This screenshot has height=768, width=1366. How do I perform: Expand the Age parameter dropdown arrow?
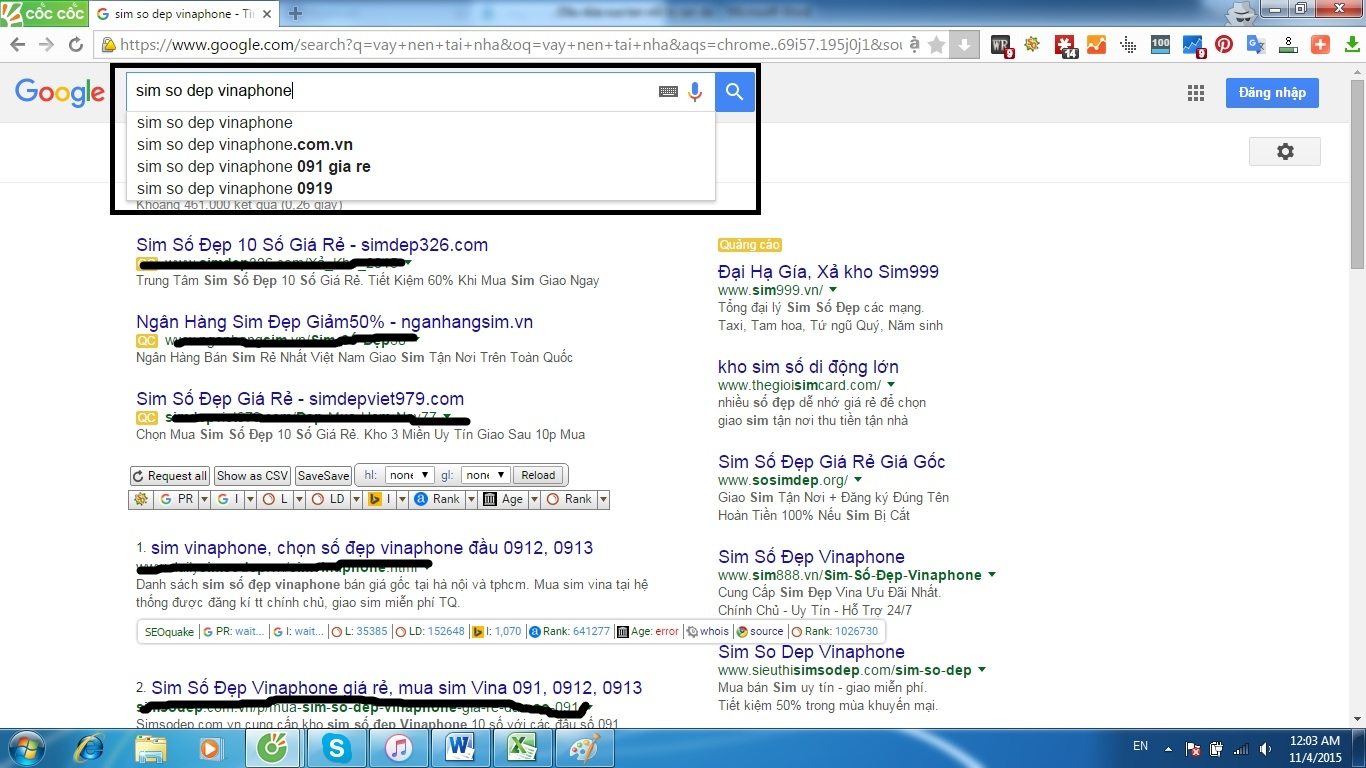[x=533, y=499]
